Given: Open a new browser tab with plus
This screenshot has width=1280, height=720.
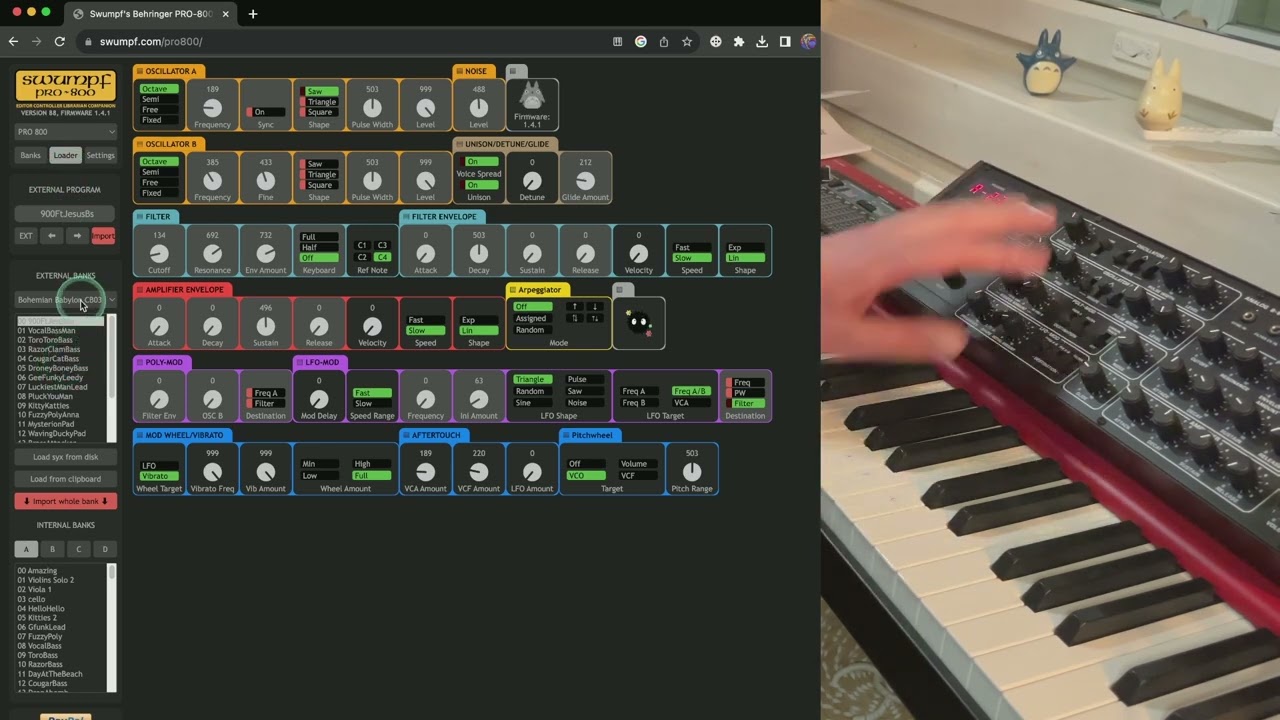Looking at the screenshot, I should click(x=253, y=14).
